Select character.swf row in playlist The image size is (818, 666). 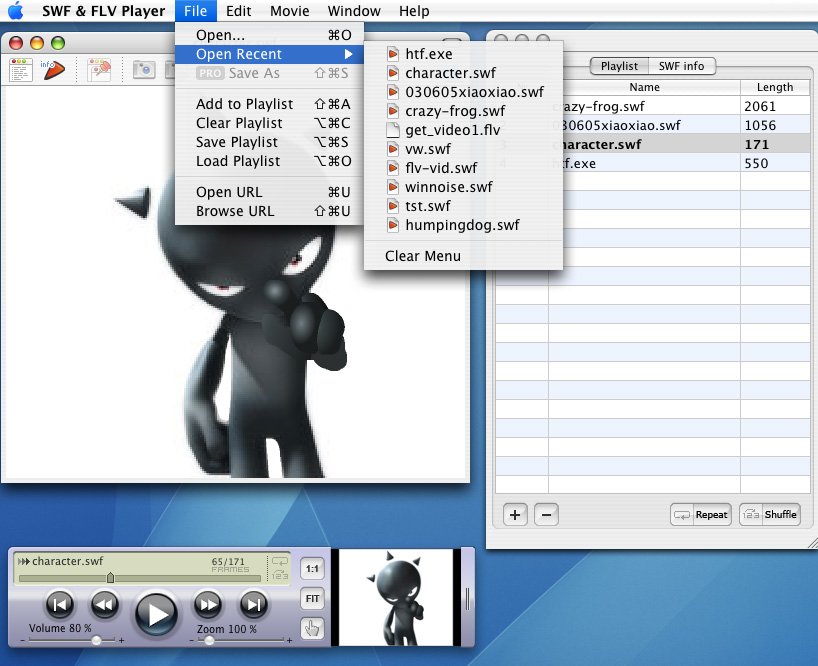(x=652, y=144)
